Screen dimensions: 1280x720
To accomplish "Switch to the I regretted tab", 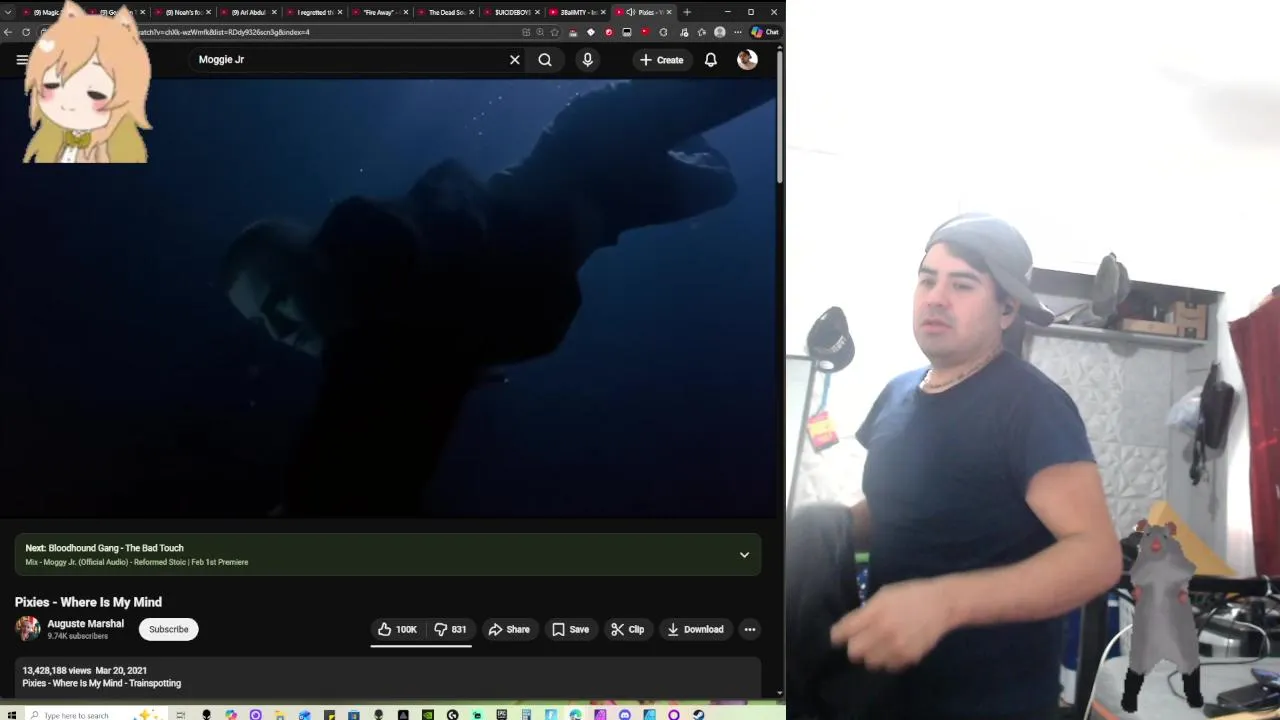I will [314, 12].
